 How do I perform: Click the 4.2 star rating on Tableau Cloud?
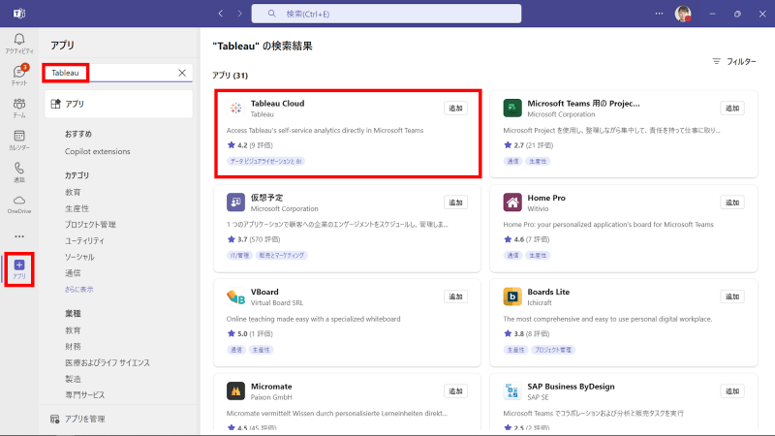click(250, 145)
